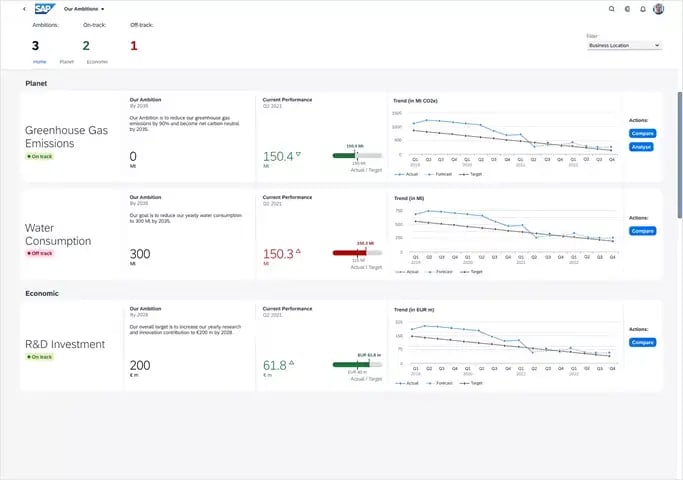Click the Greenhouse Gas Emissions title
683x480 pixels.
coord(66,137)
